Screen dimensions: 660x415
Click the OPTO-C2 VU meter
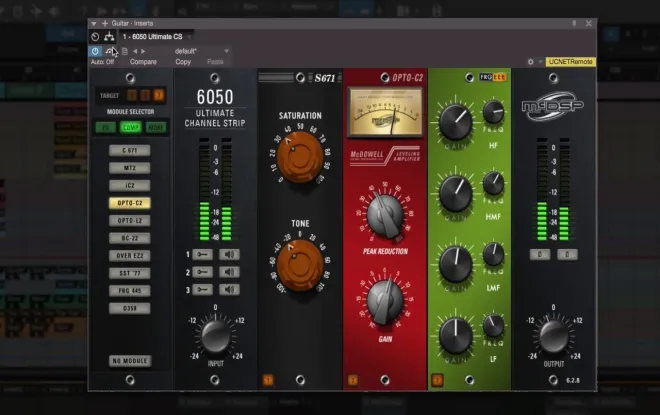(385, 112)
